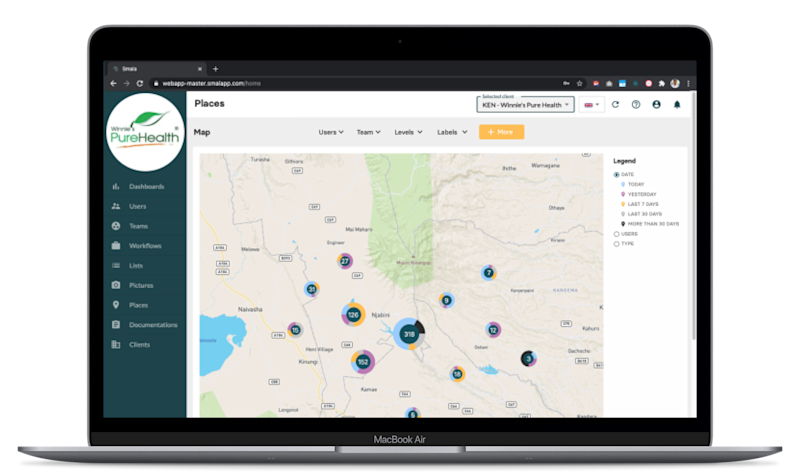The image size is (800, 476).
Task: Open notifications bell icon
Action: pyautogui.click(x=677, y=105)
